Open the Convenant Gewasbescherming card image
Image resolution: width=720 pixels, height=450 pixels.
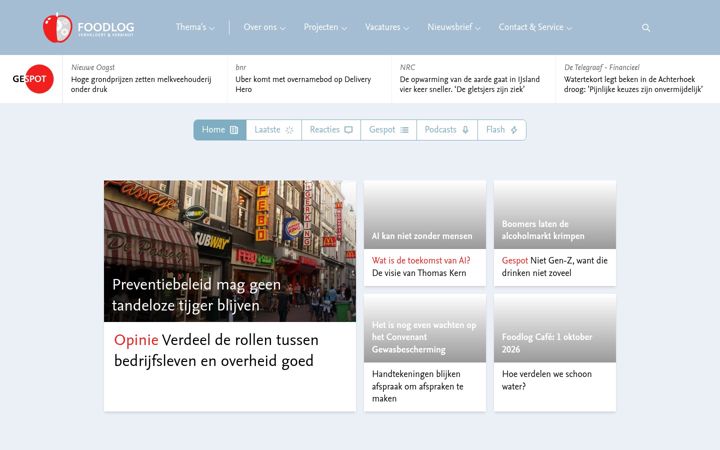coord(425,328)
